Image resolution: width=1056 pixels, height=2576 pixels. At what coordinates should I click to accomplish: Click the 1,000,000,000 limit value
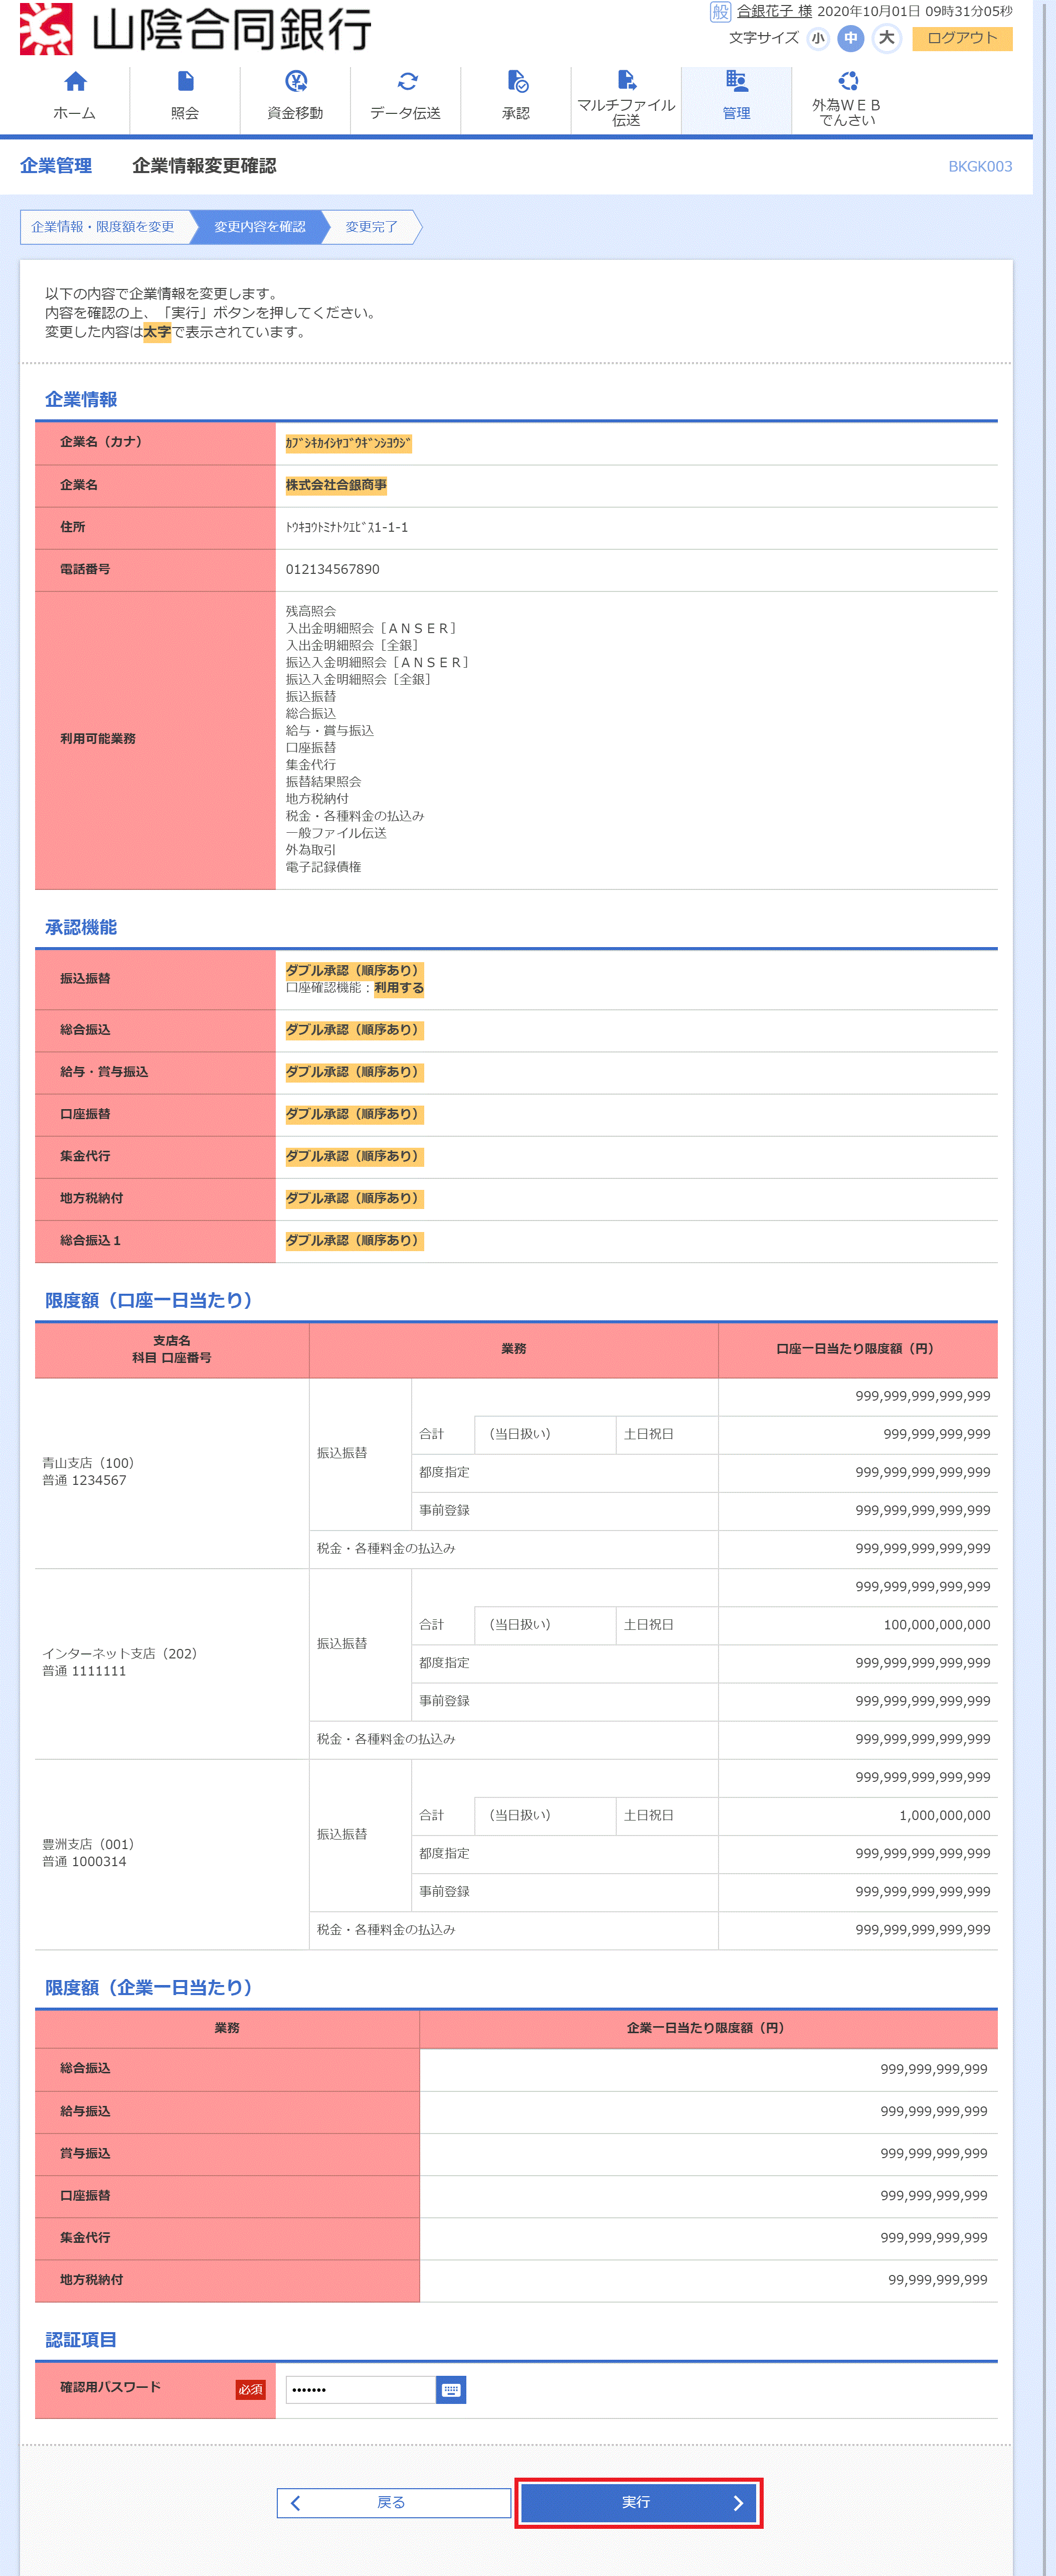click(945, 1815)
